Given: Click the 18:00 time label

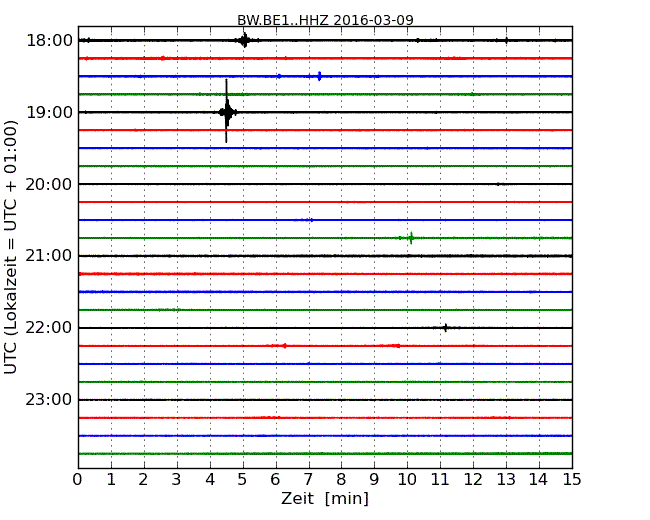Looking at the screenshot, I should [49, 41].
